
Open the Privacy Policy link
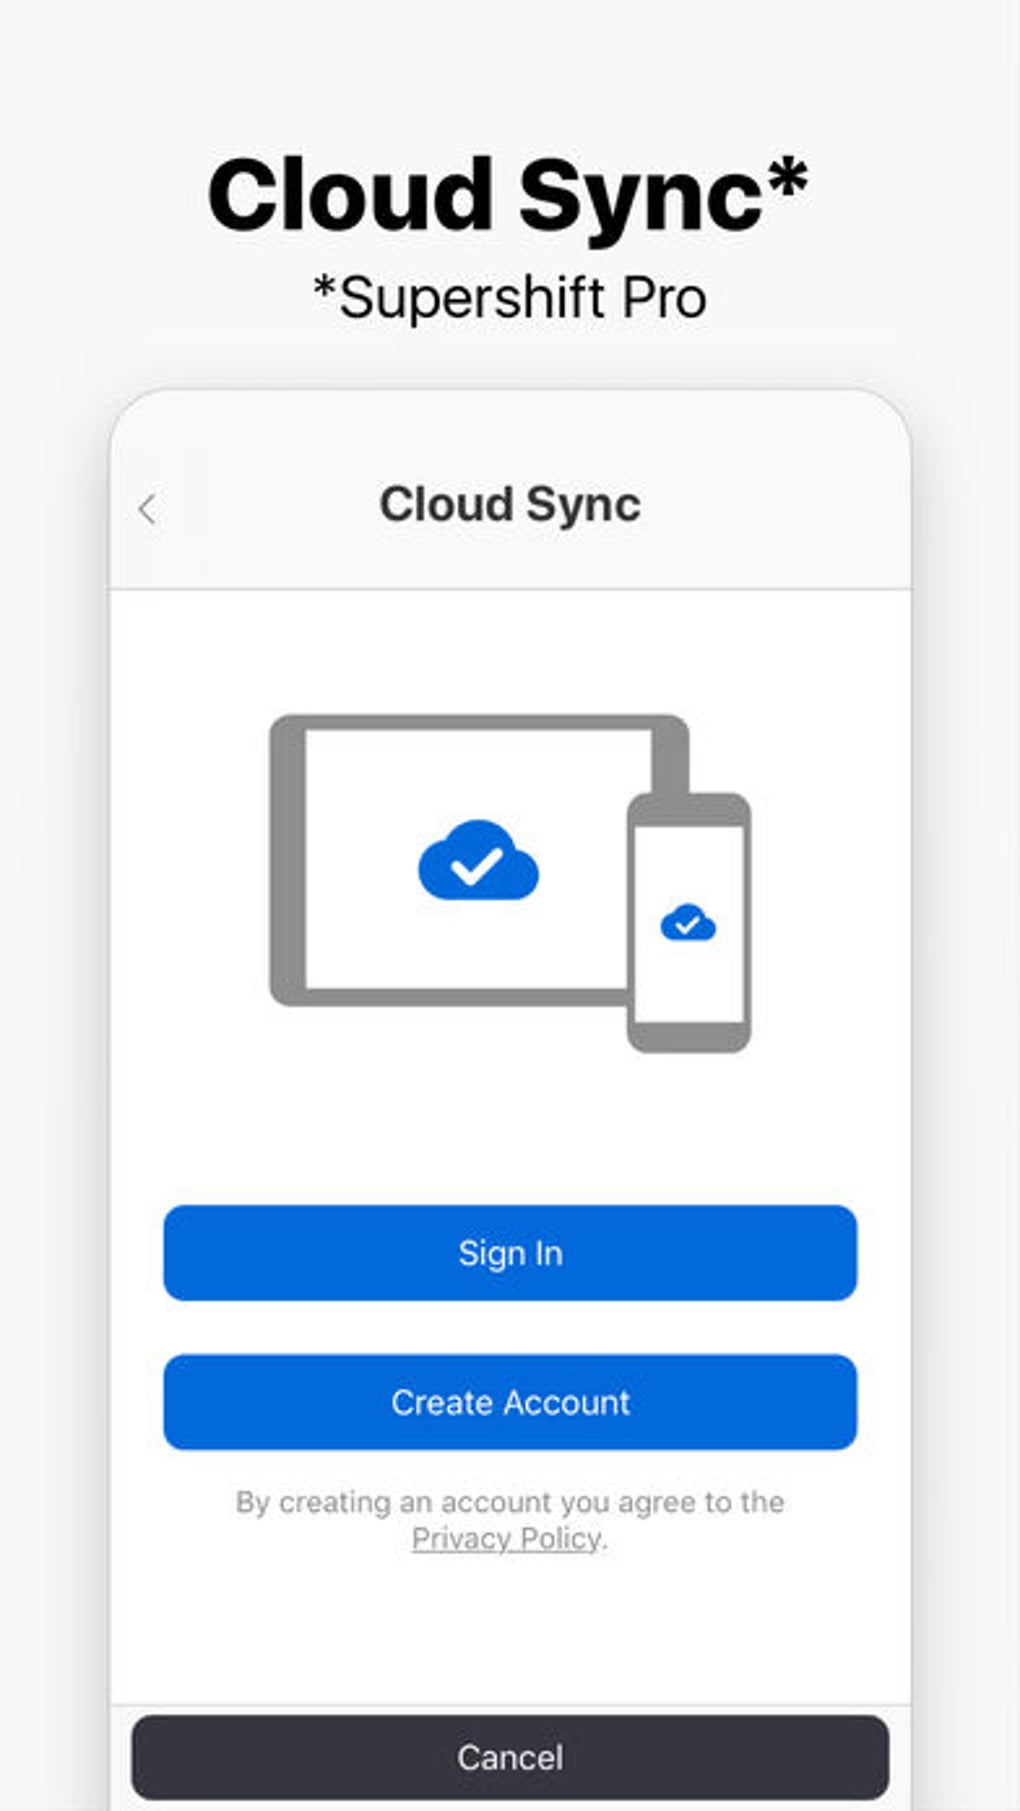pos(506,1538)
